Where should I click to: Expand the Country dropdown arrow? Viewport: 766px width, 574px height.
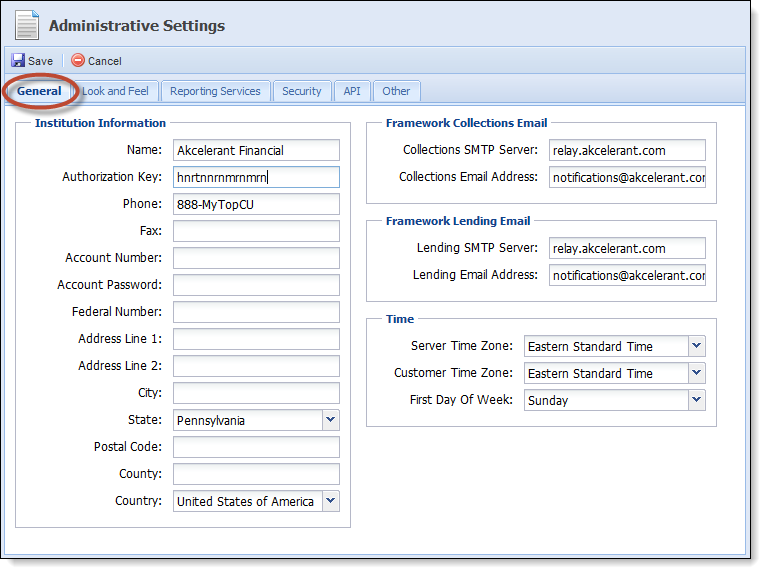point(331,501)
